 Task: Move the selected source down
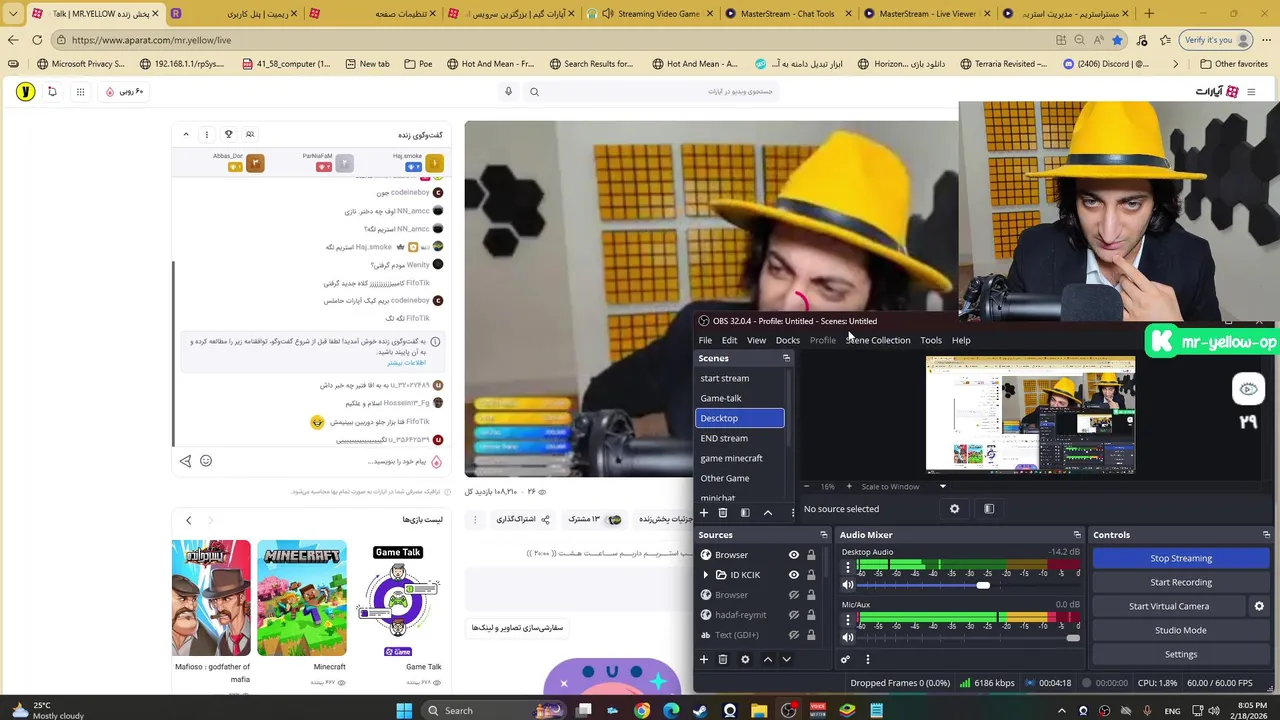[786, 660]
